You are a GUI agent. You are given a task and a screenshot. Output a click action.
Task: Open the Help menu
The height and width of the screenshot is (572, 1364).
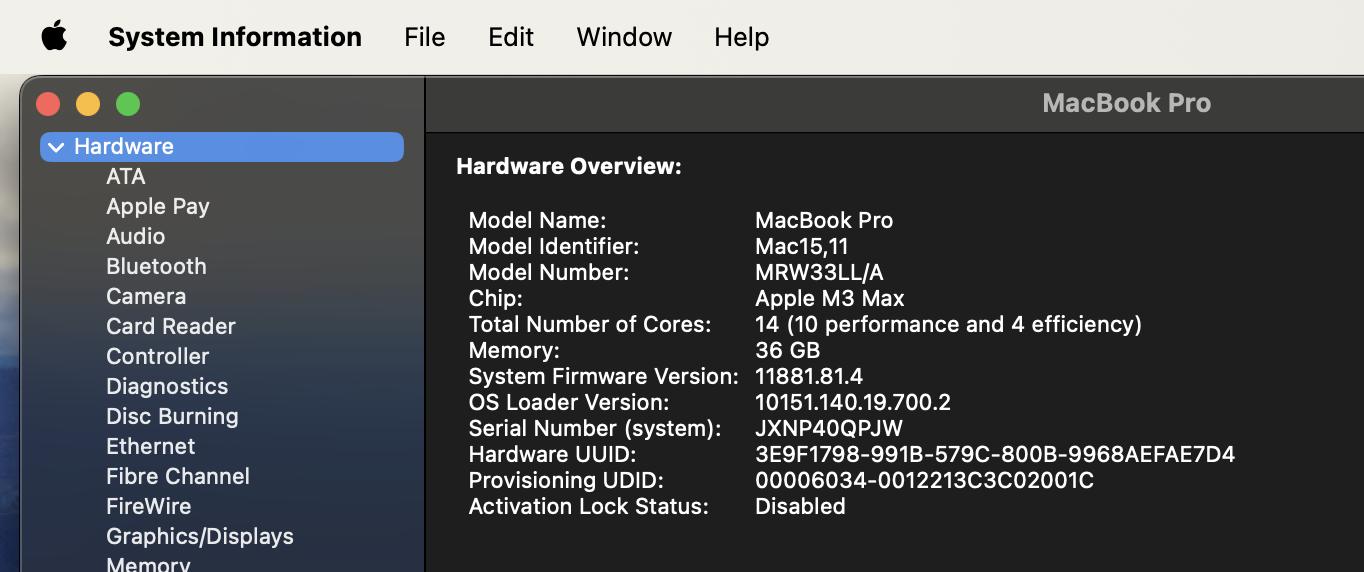pyautogui.click(x=741, y=37)
